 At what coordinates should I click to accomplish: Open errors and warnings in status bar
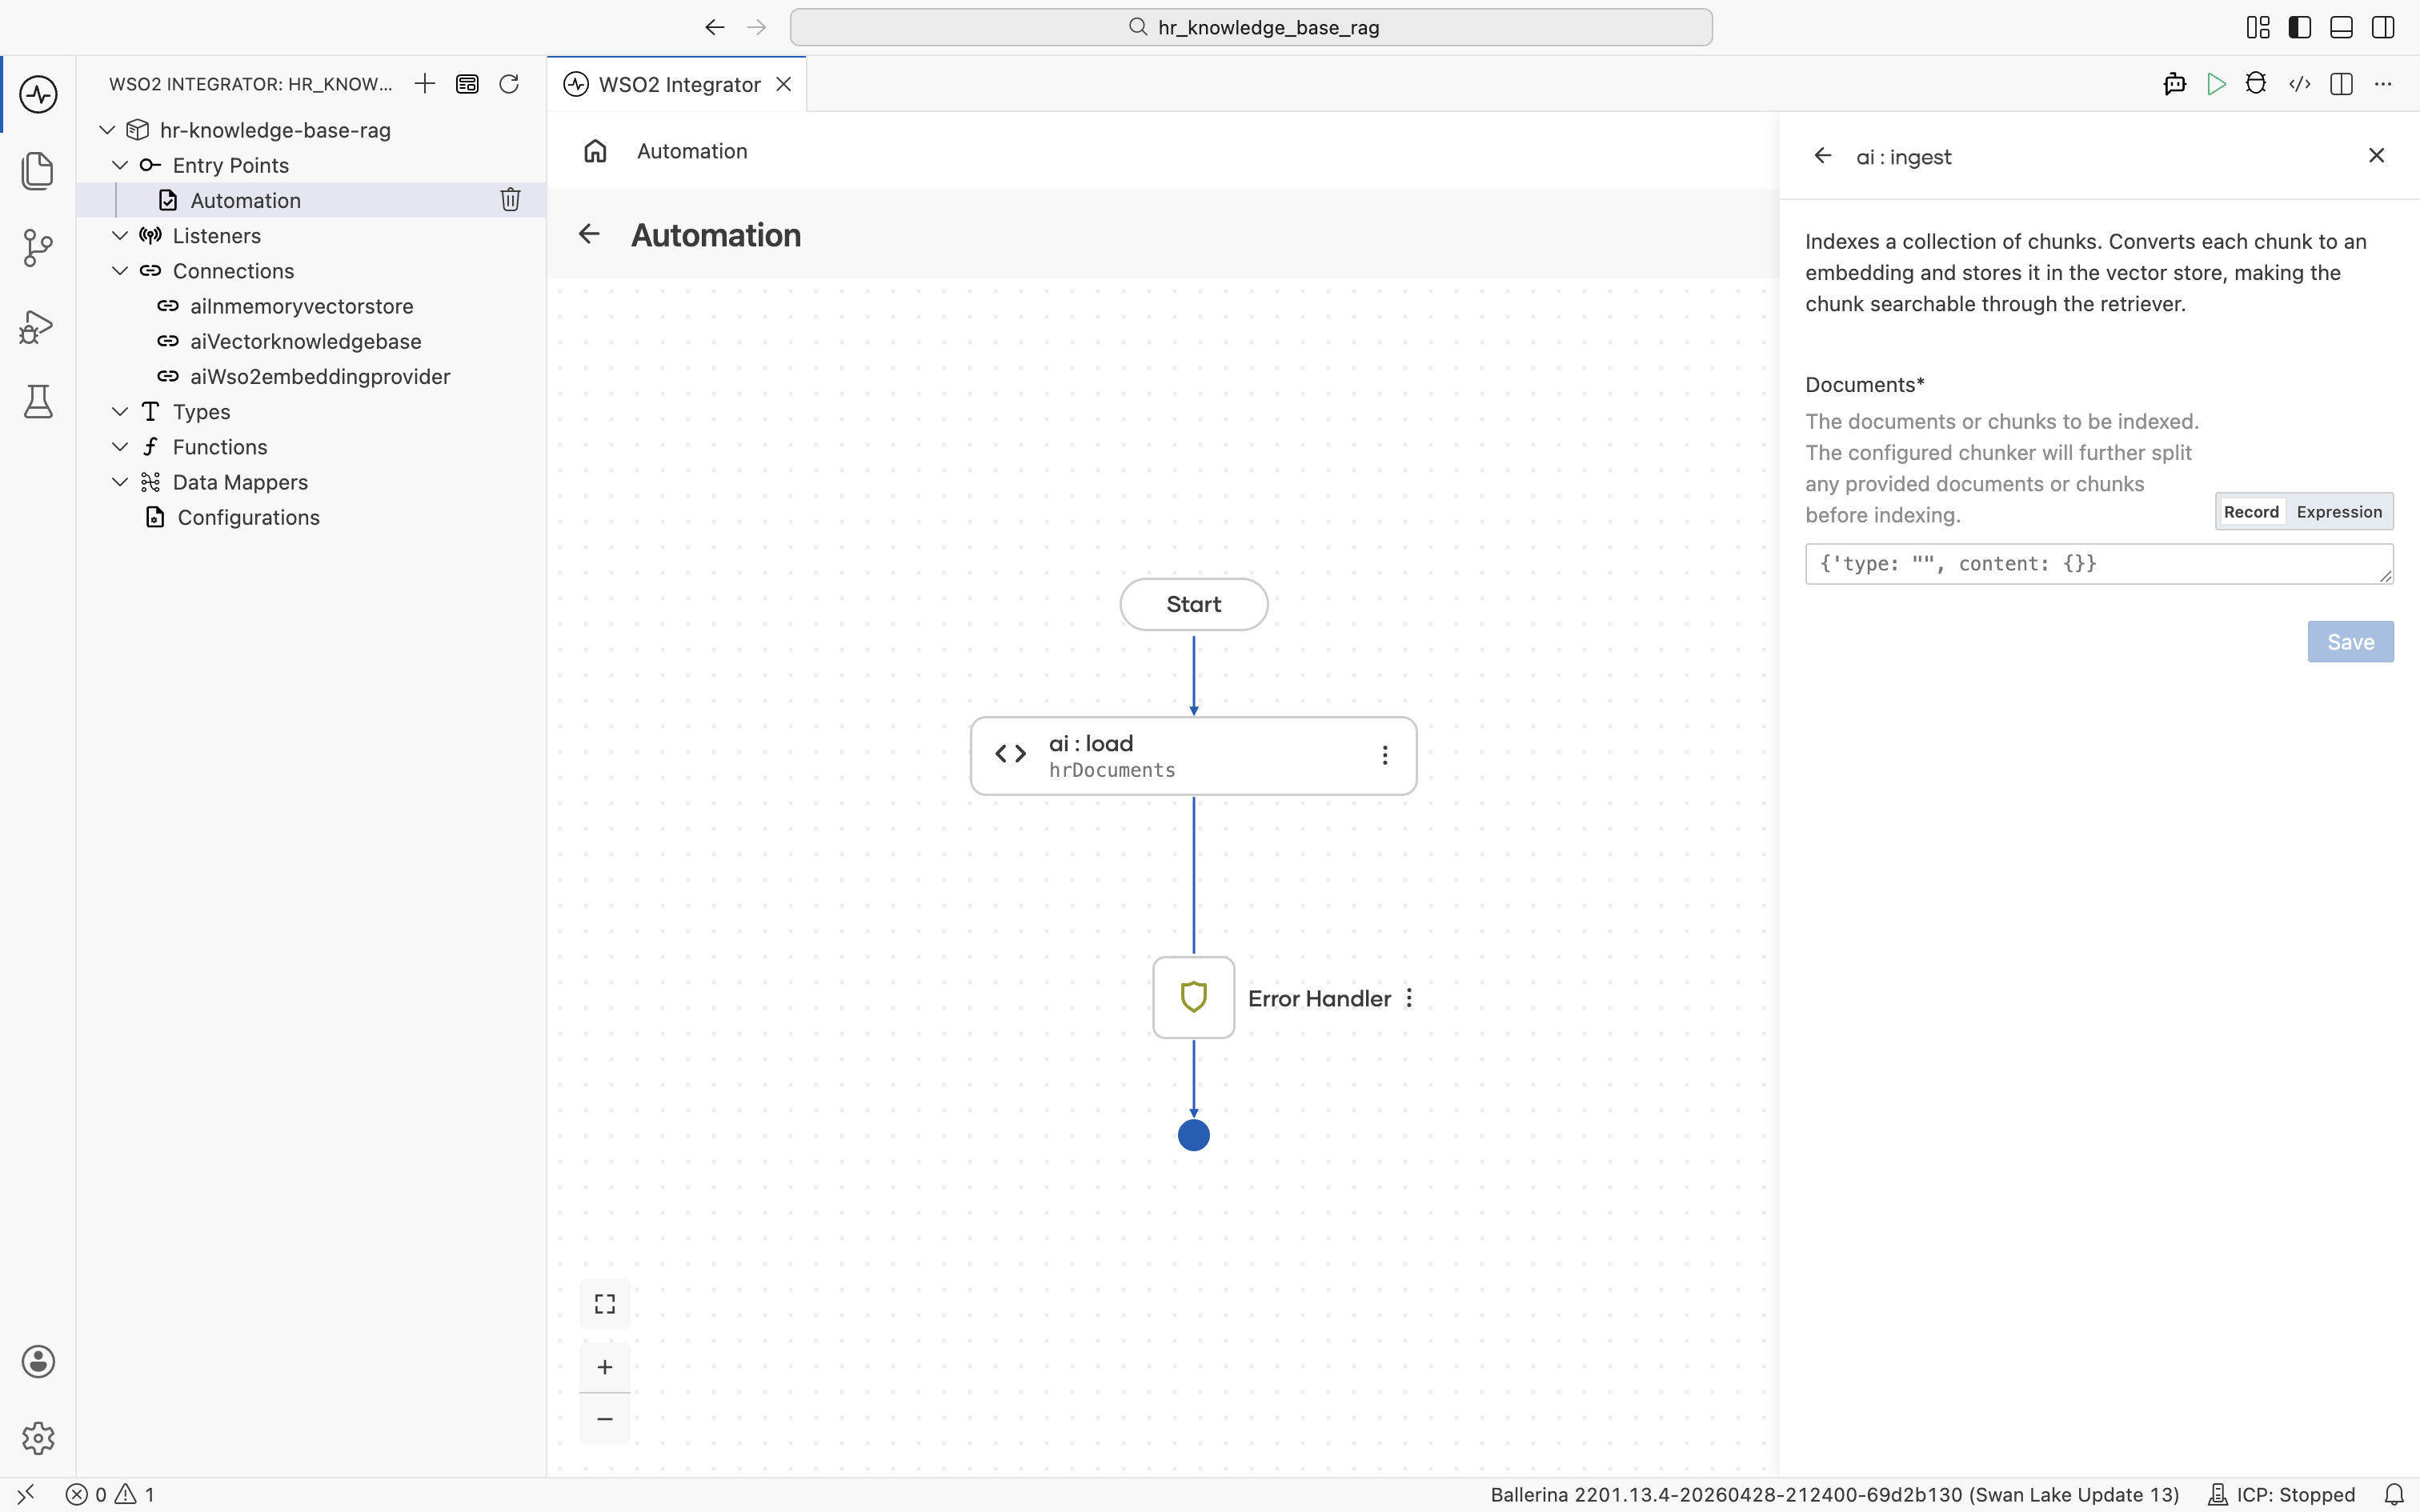pyautogui.click(x=110, y=1494)
